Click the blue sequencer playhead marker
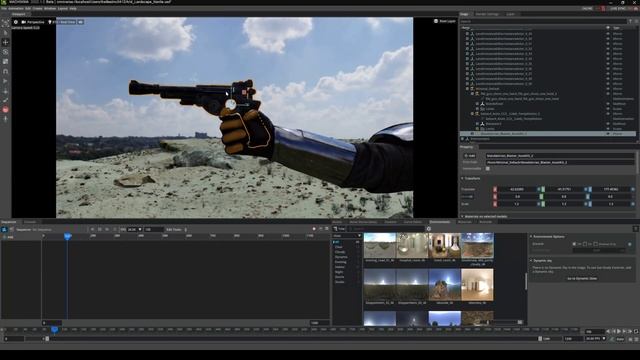This screenshot has width=640, height=360. (68, 236)
